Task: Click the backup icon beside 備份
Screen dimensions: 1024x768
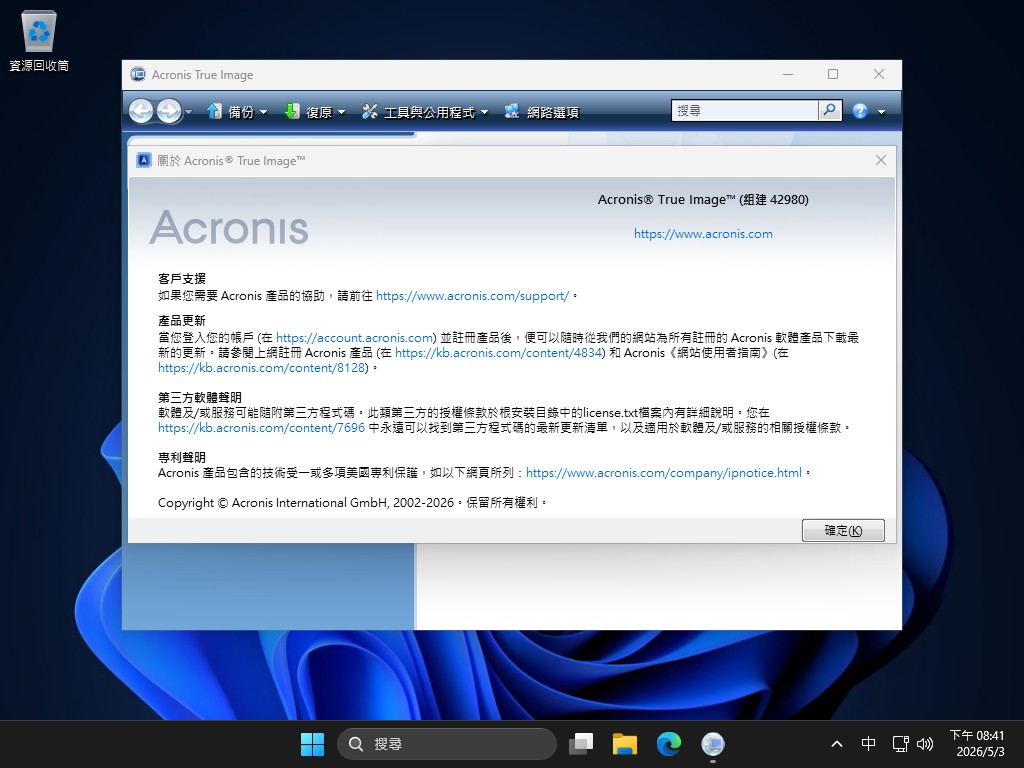Action: pyautogui.click(x=214, y=112)
